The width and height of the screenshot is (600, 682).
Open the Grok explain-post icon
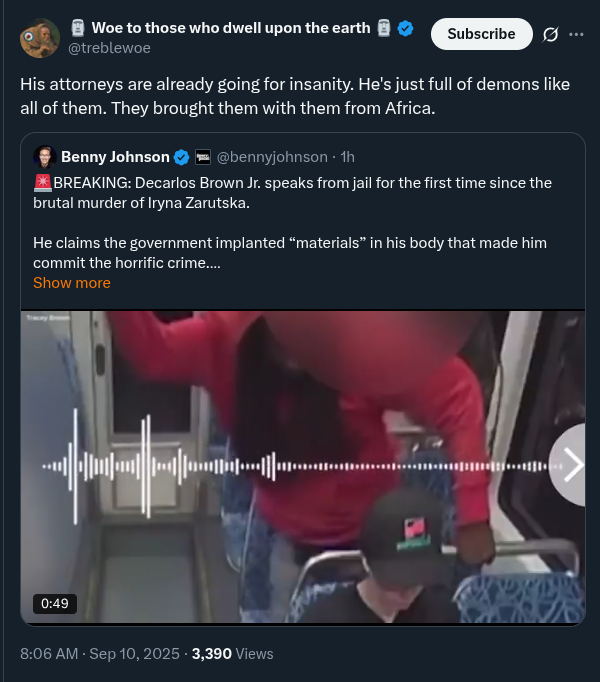tap(550, 34)
